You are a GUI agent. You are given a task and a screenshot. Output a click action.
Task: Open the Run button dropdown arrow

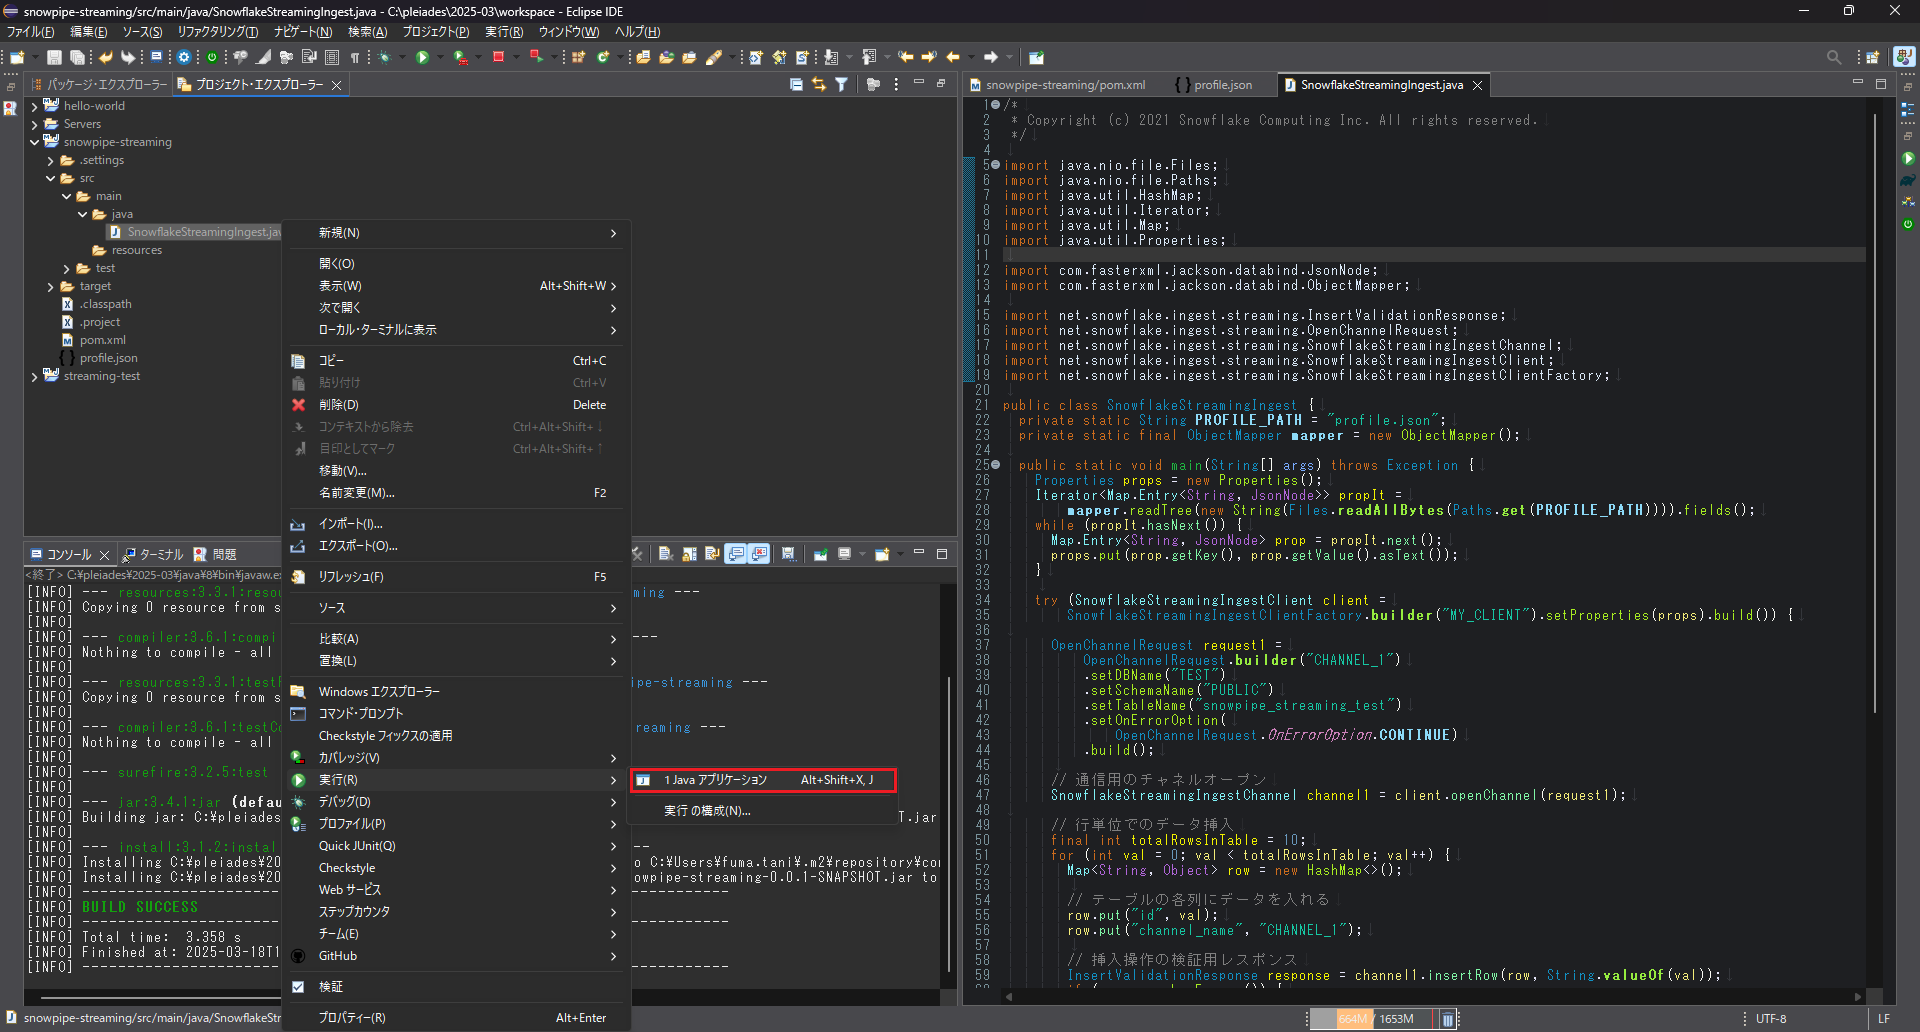point(440,57)
